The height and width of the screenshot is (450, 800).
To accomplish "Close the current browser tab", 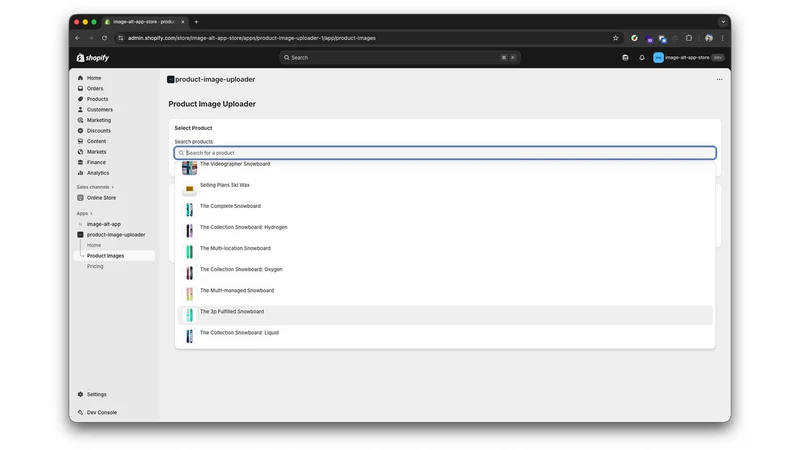I will [183, 22].
